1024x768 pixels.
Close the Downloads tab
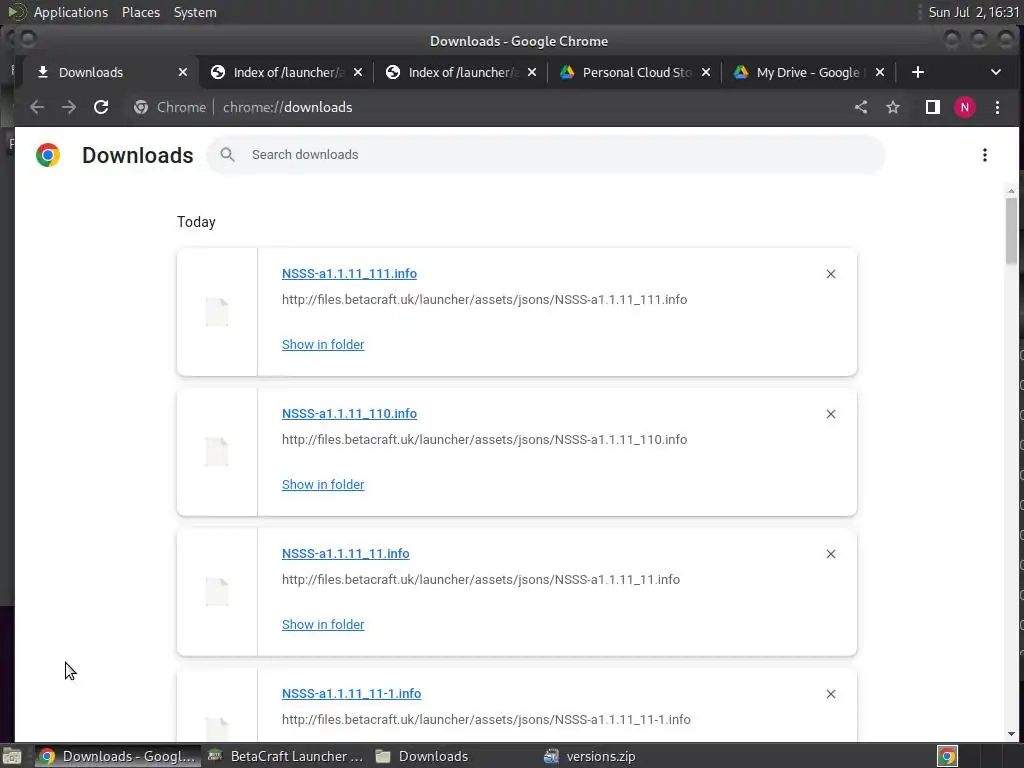183,72
